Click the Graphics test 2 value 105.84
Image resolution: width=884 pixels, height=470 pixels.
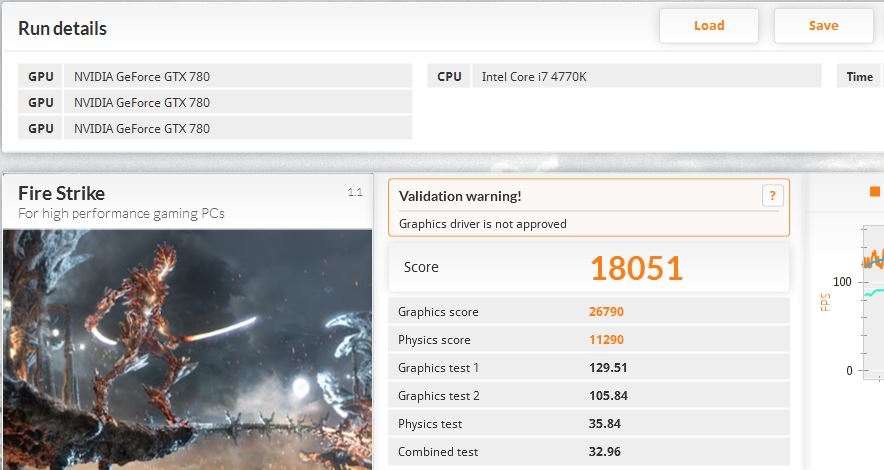tap(608, 396)
